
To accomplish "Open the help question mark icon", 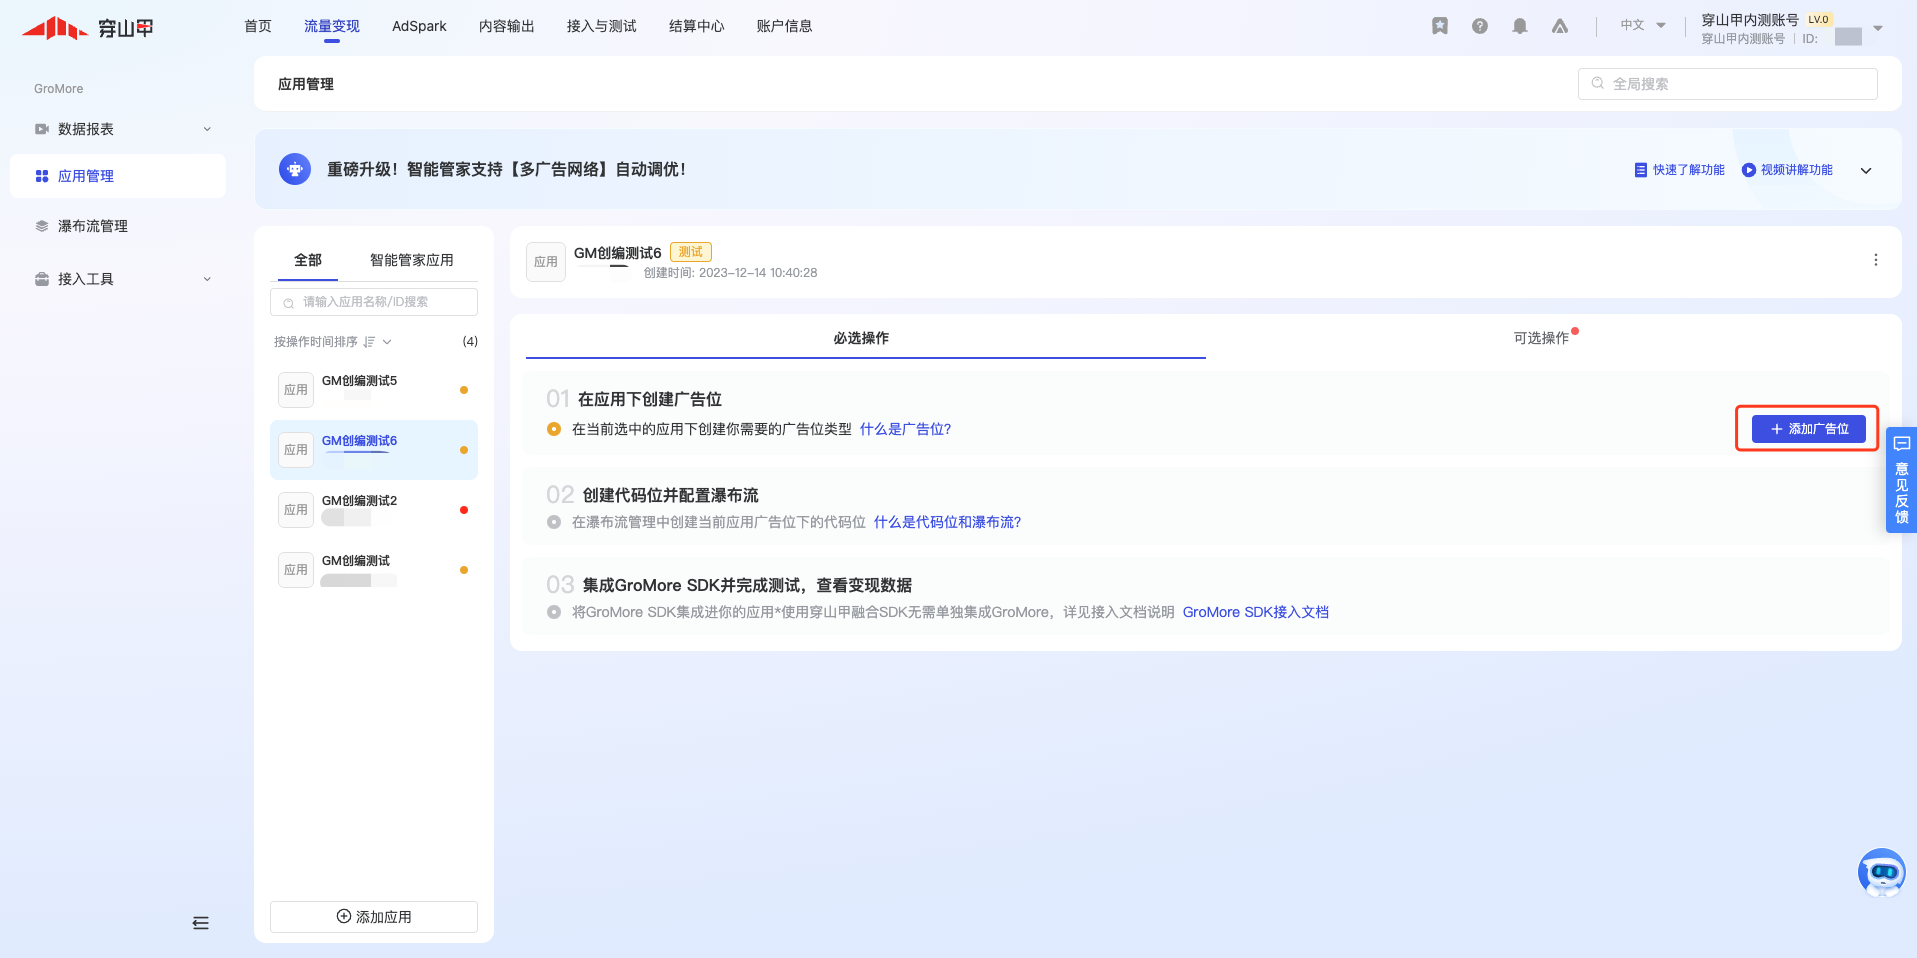I will coord(1480,26).
